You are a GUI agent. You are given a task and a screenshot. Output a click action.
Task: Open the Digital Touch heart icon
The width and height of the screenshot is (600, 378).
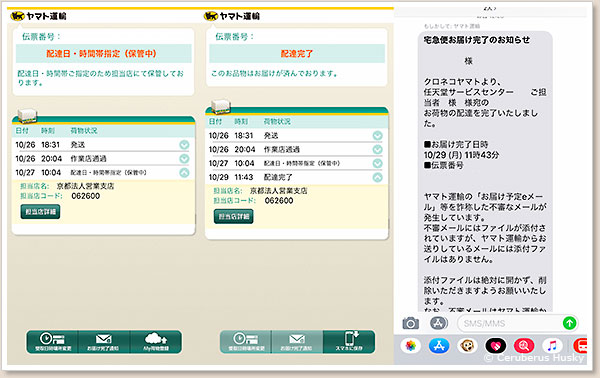[x=496, y=346]
